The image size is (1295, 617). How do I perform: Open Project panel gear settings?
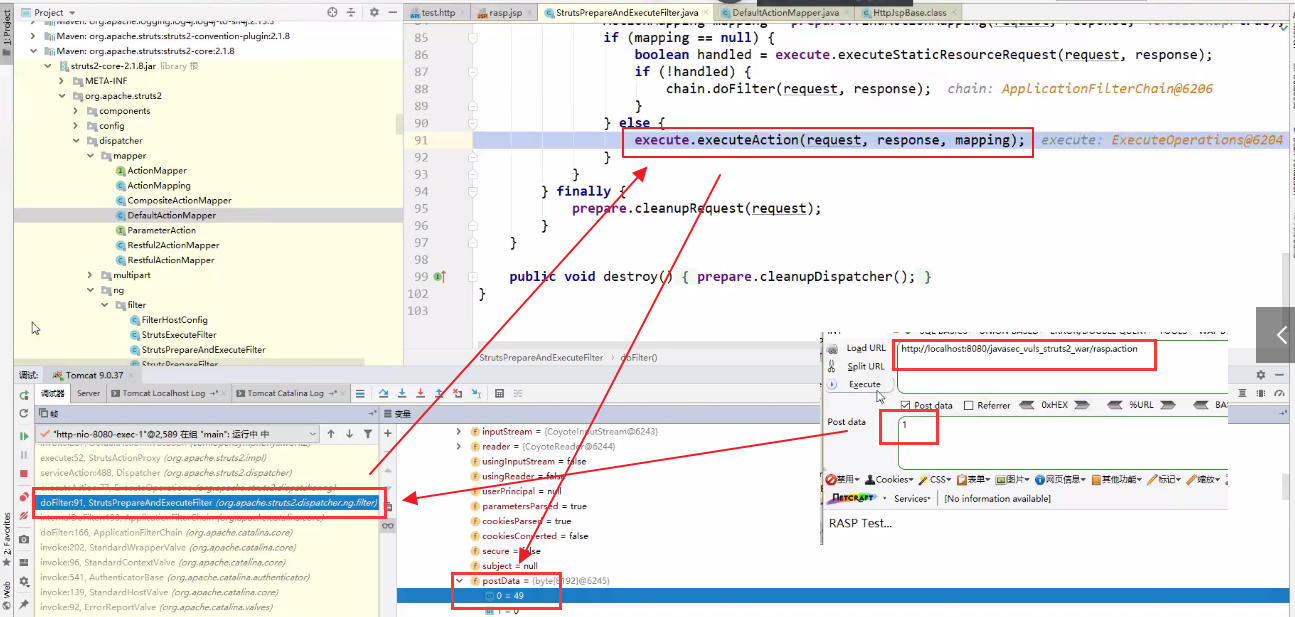point(374,12)
